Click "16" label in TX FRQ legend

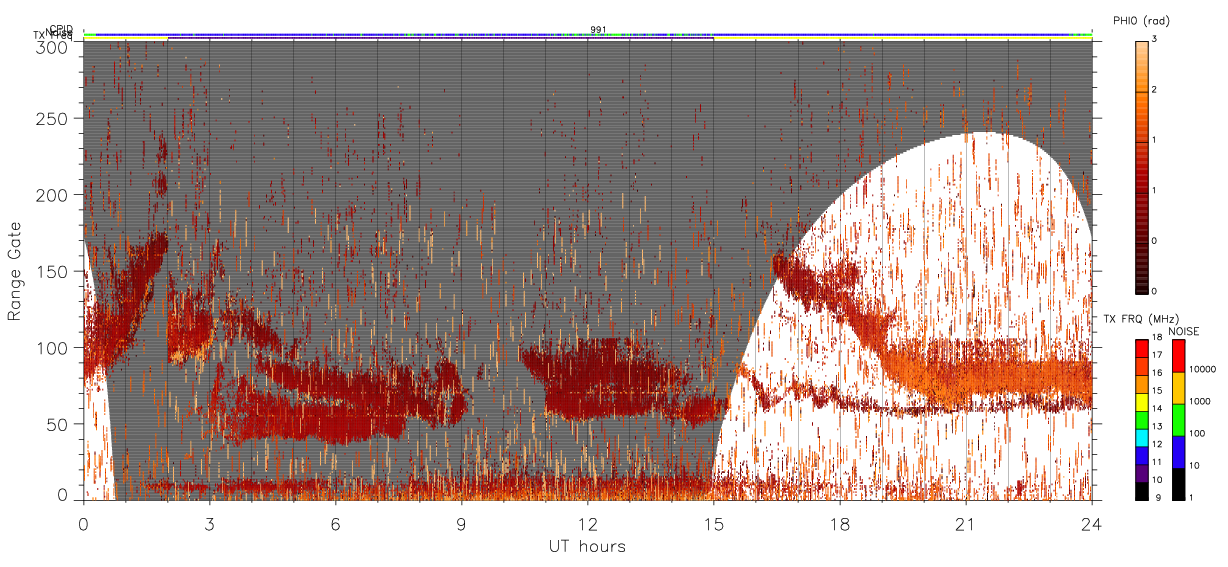coord(1157,373)
